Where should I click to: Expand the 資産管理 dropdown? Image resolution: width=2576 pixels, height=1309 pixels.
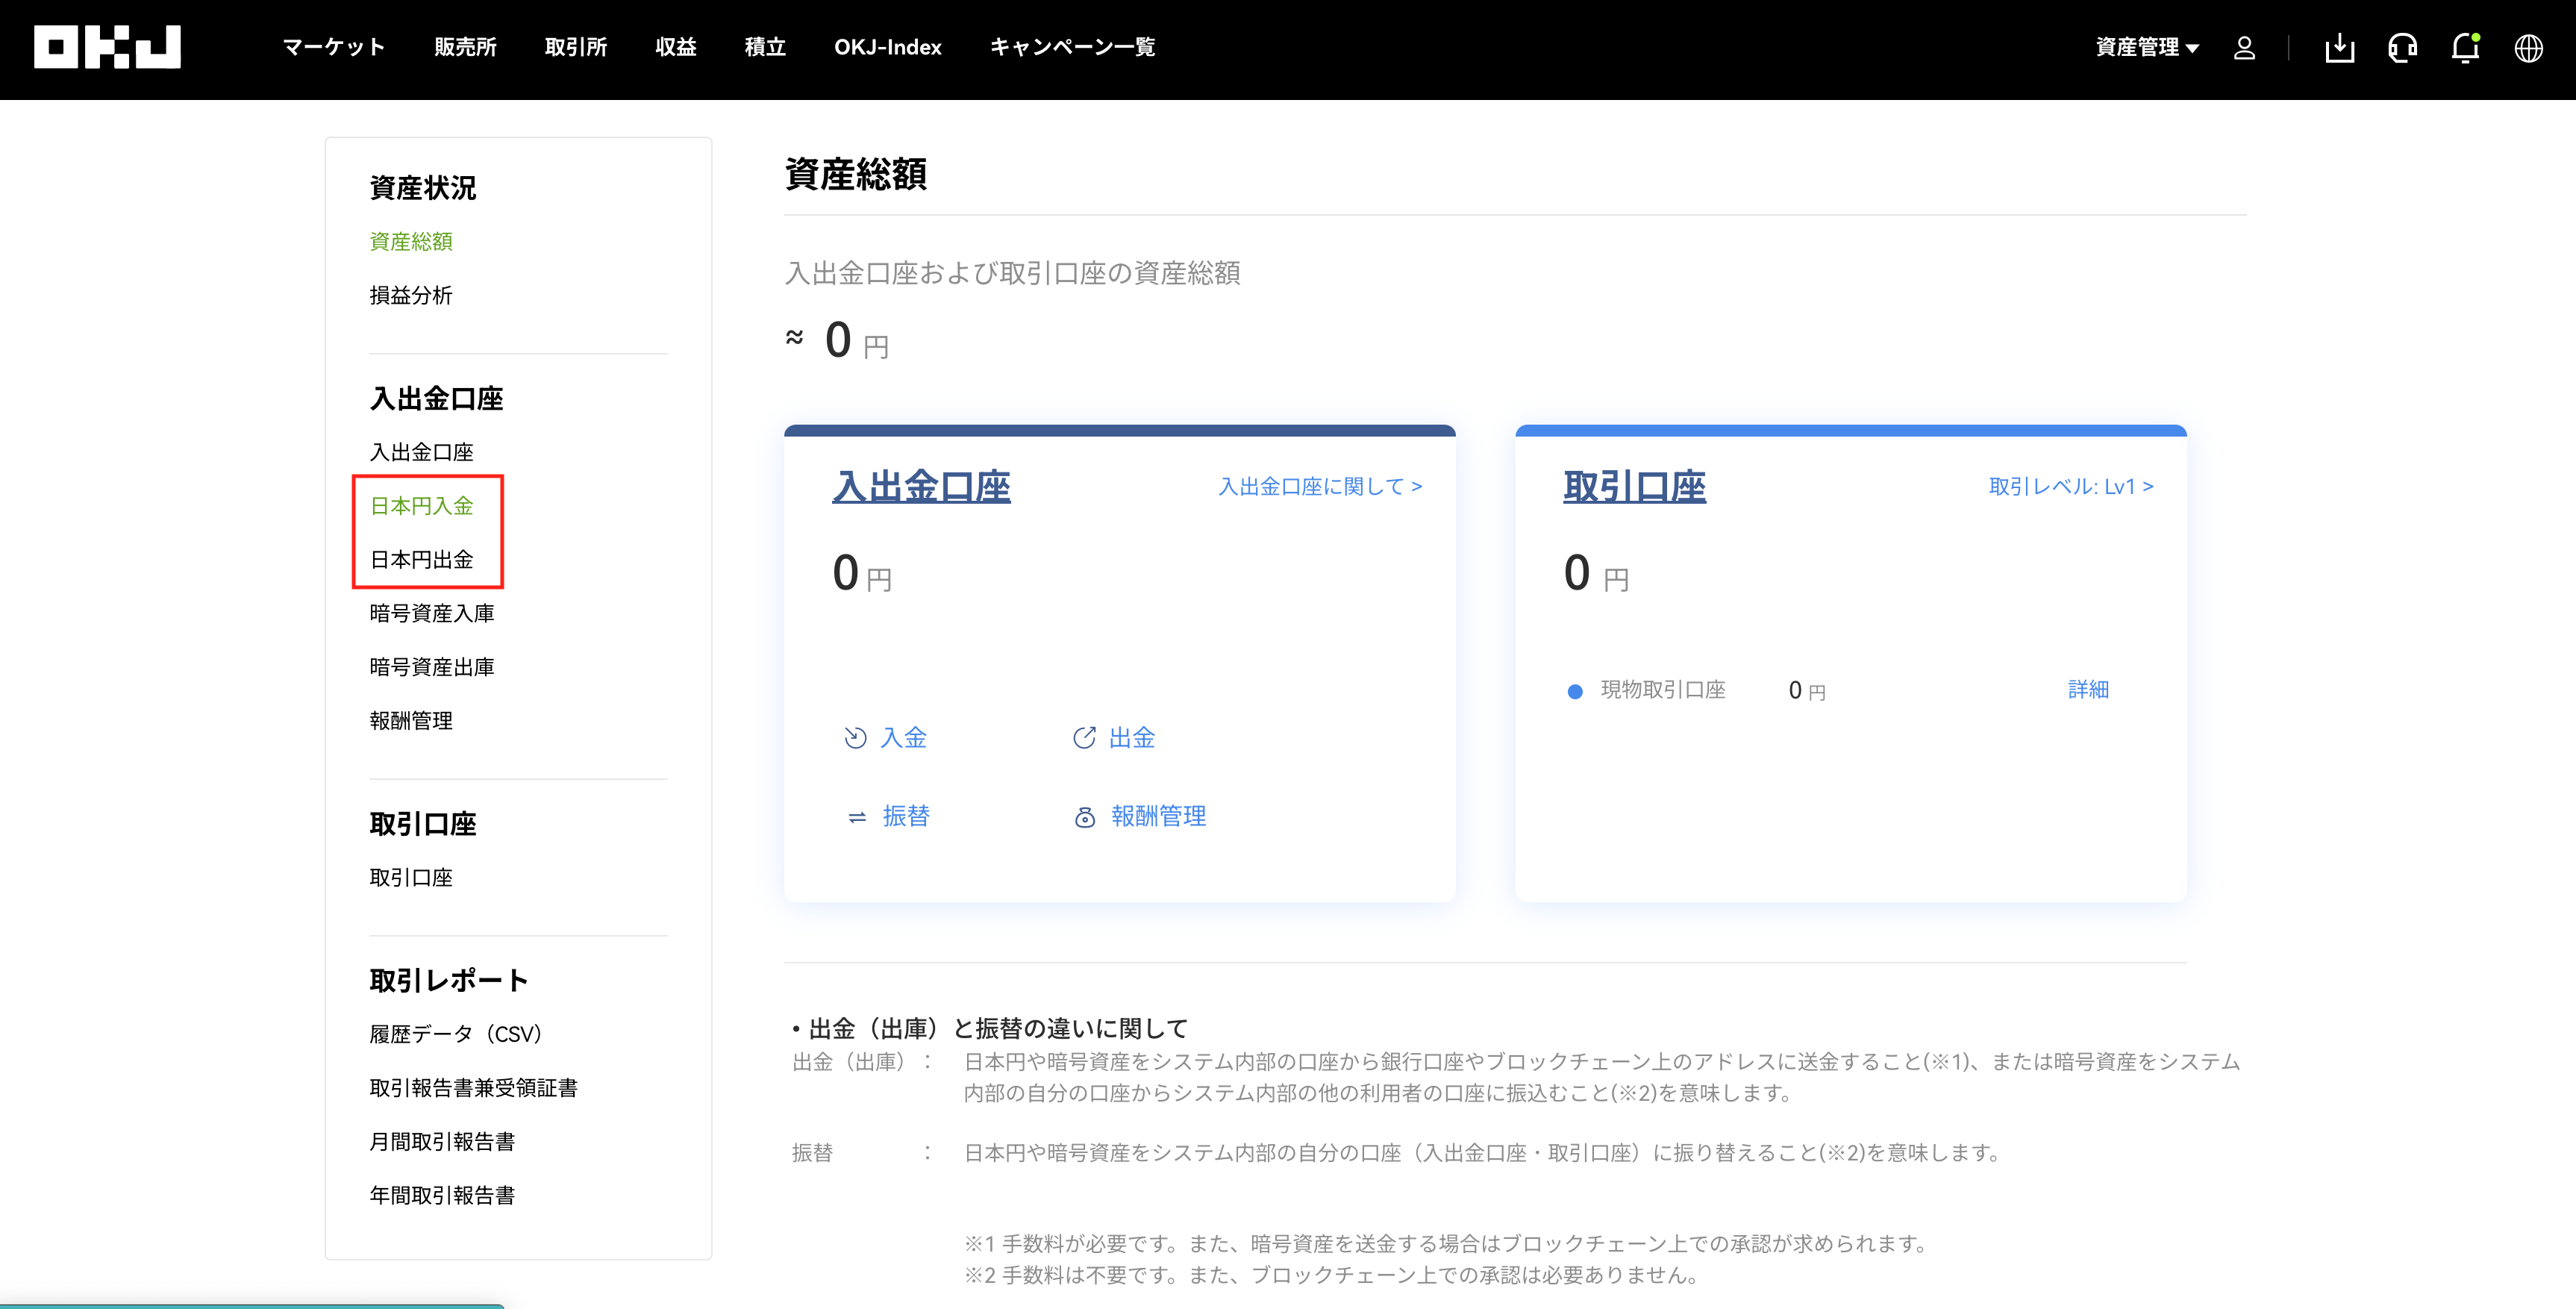pos(2146,47)
